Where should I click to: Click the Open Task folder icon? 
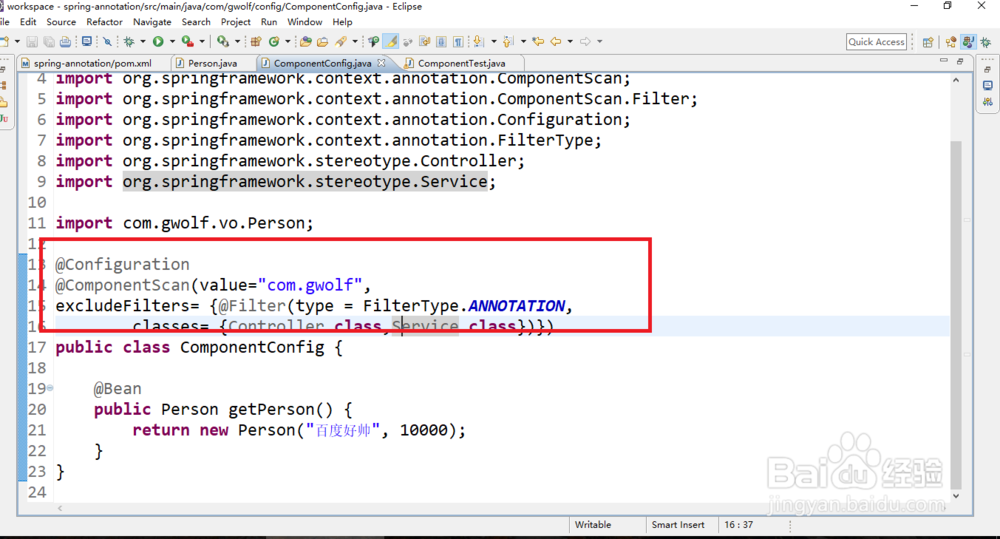(x=322, y=41)
